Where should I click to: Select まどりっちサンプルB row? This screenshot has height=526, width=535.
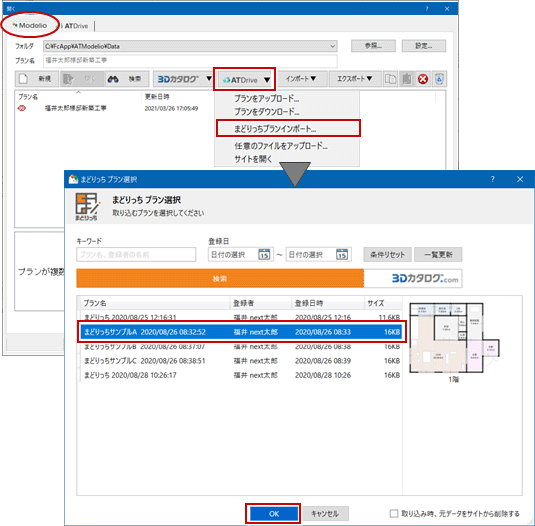pos(241,347)
